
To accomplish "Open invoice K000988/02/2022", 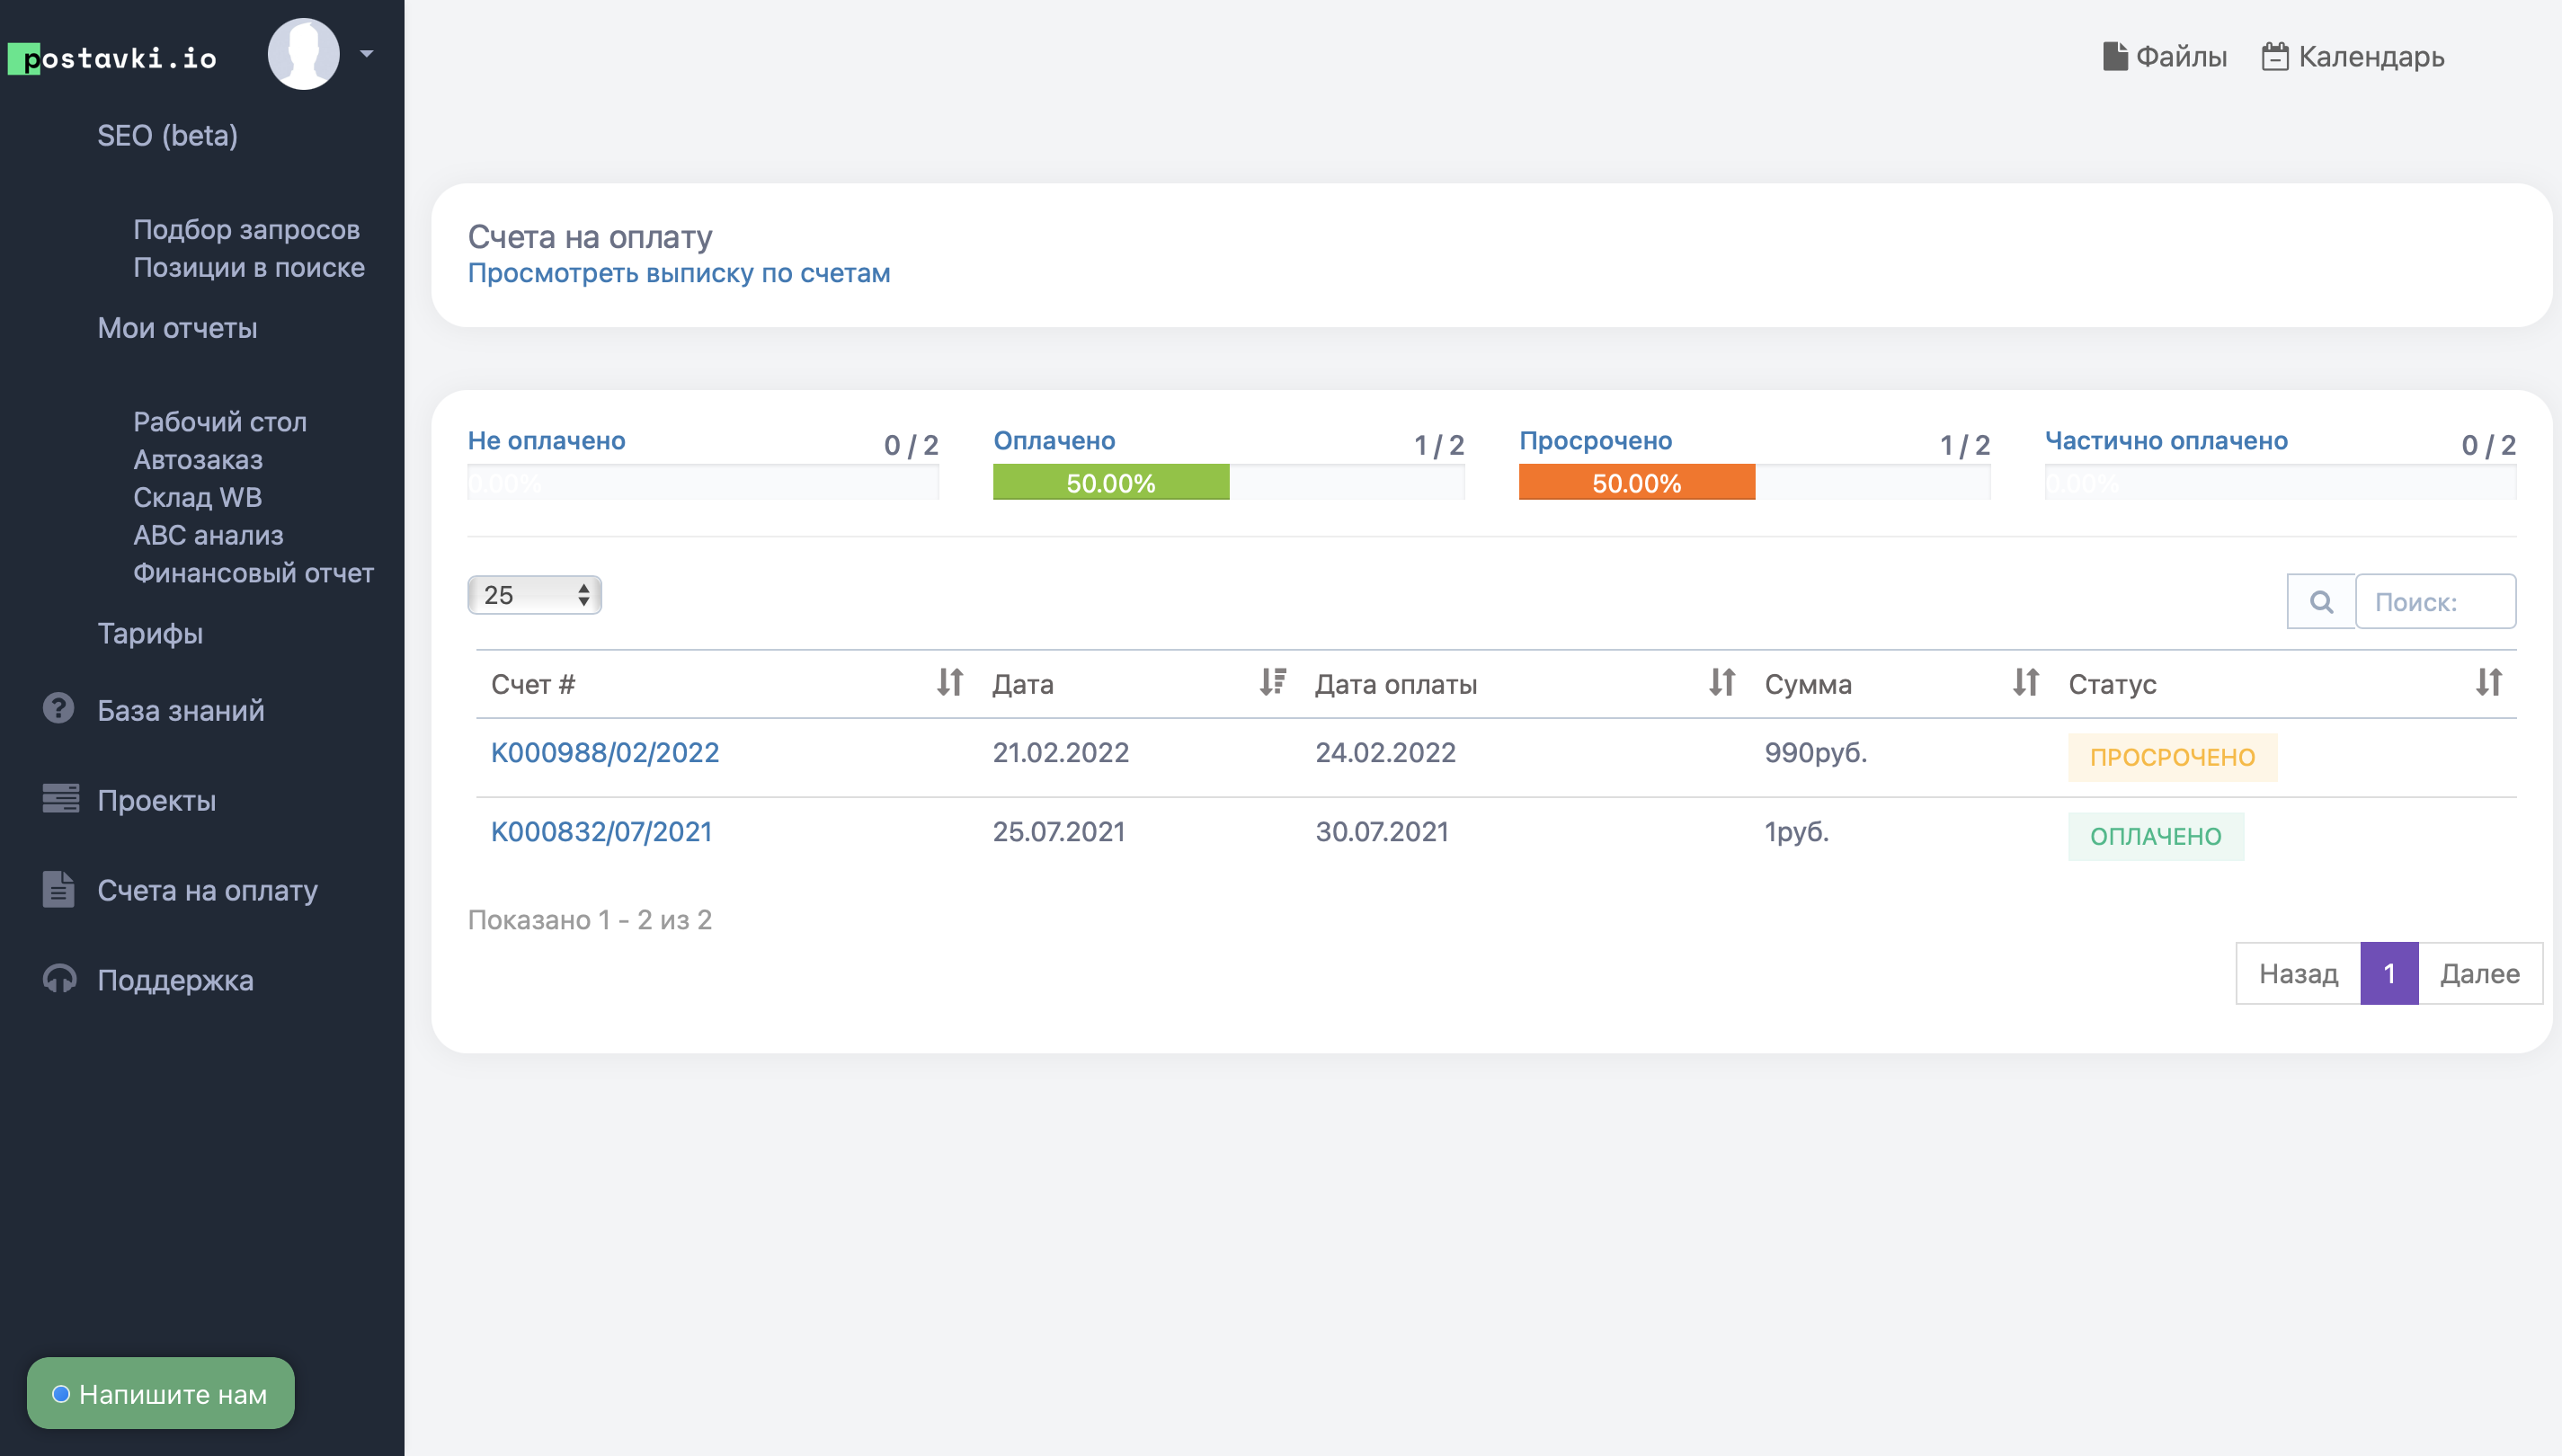I will (604, 752).
